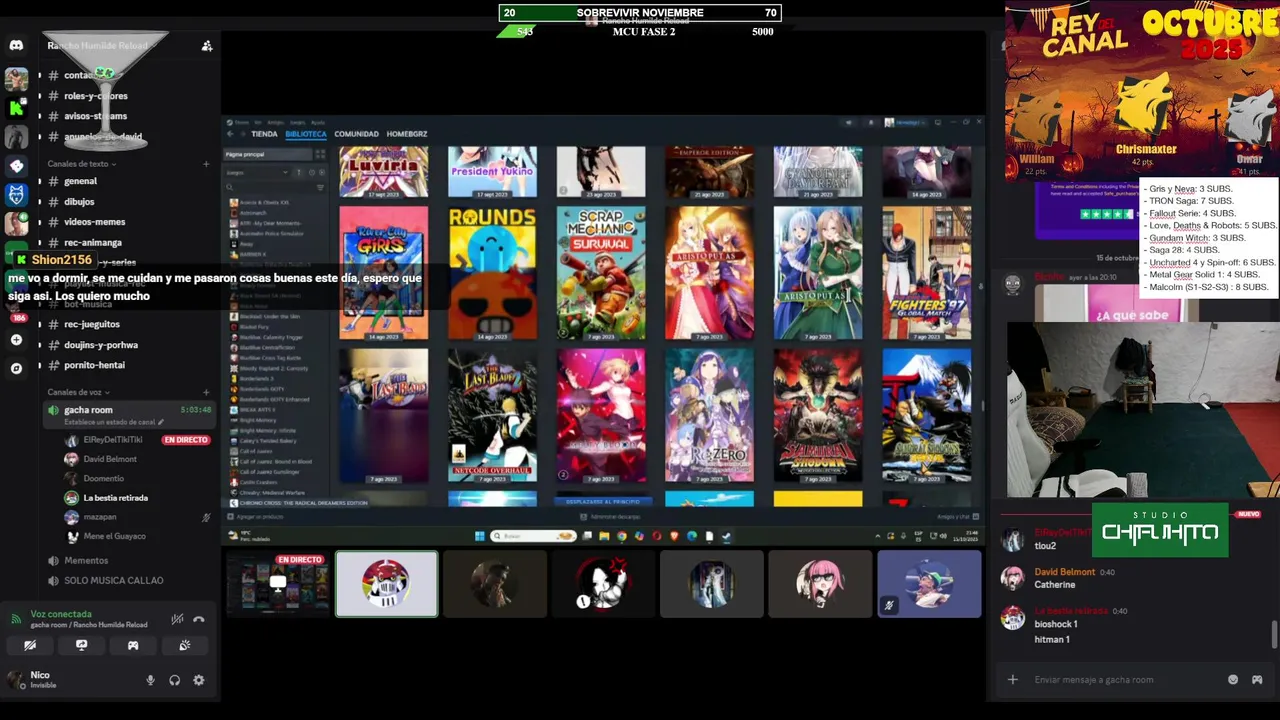Start an activity with the controller icon
The image size is (1280, 720).
(x=133, y=645)
